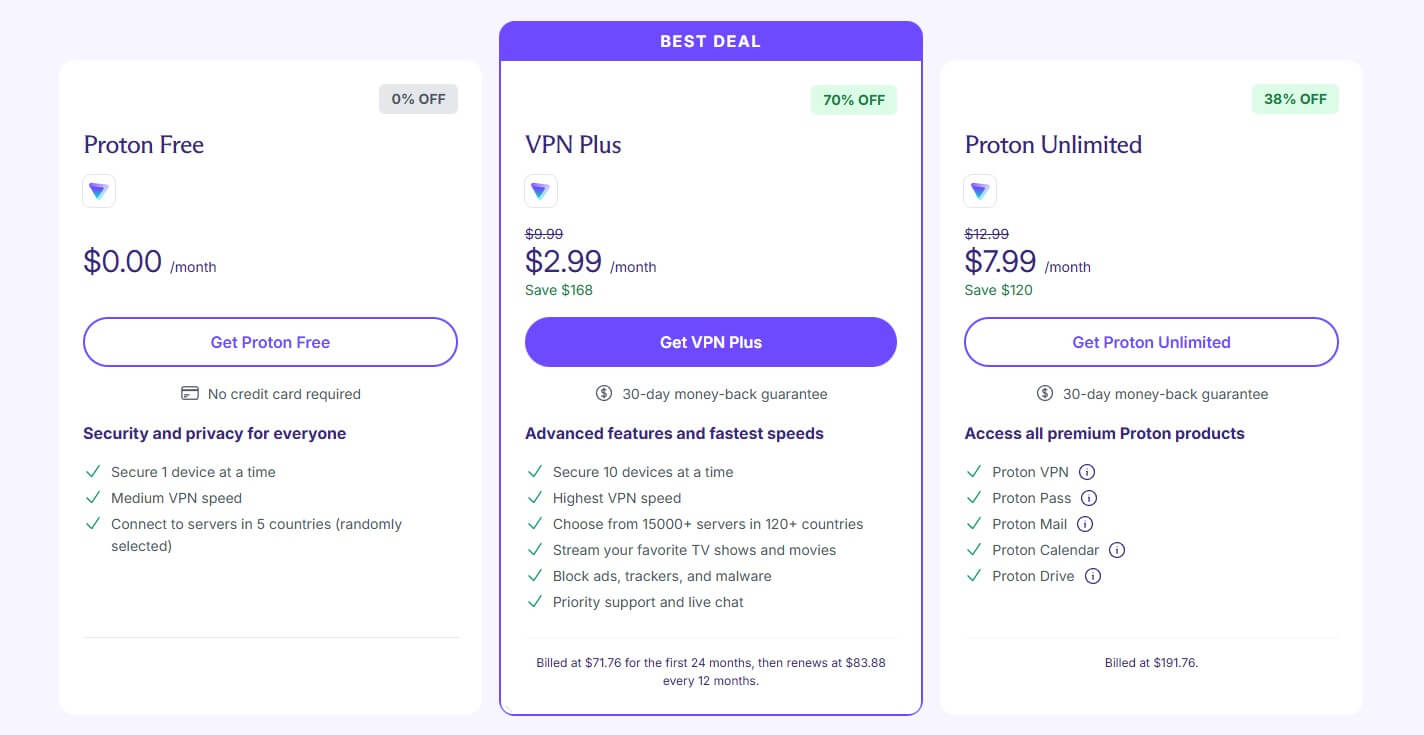Image resolution: width=1424 pixels, height=735 pixels.
Task: Click the Proton VPN icon under Proton Free
Action: (x=99, y=190)
